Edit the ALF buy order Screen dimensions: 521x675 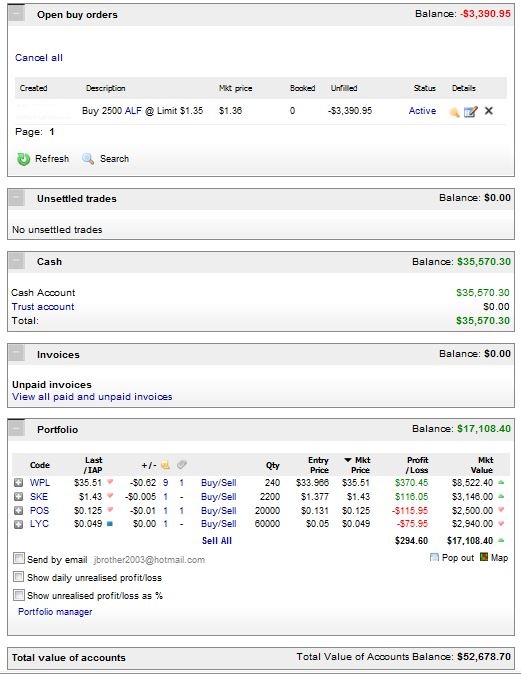471,111
